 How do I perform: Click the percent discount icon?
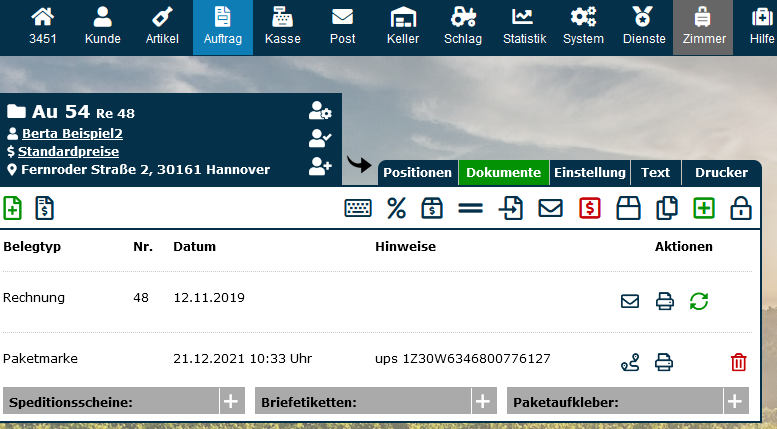click(397, 208)
